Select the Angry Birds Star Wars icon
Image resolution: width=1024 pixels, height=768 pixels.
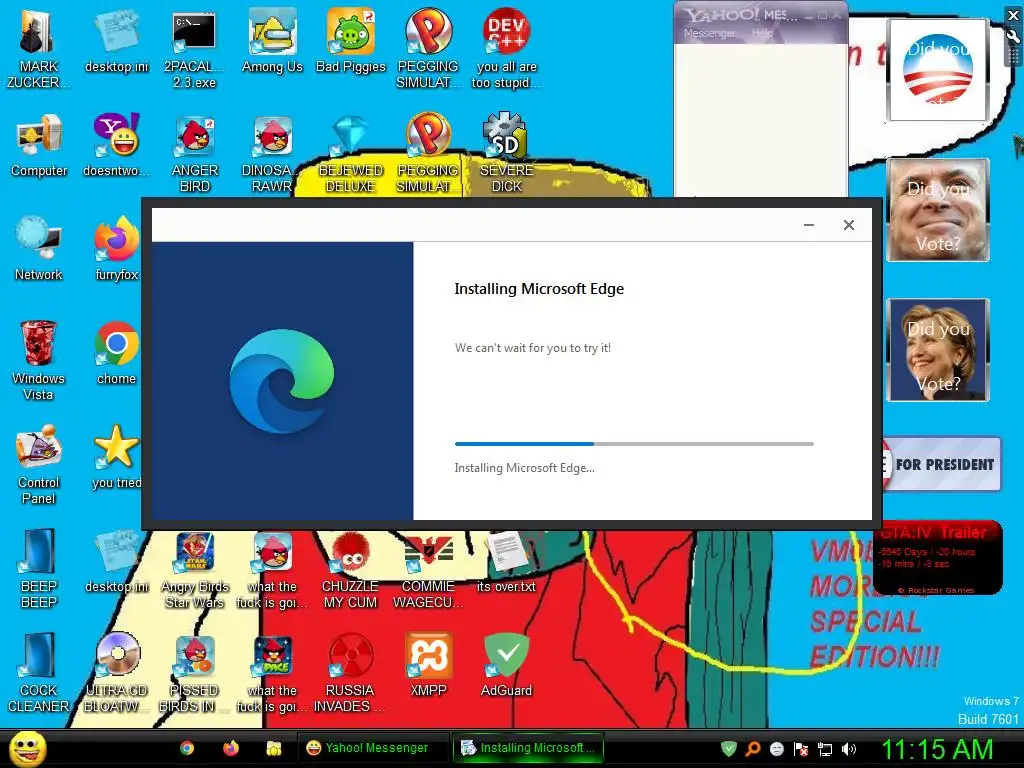pos(194,571)
